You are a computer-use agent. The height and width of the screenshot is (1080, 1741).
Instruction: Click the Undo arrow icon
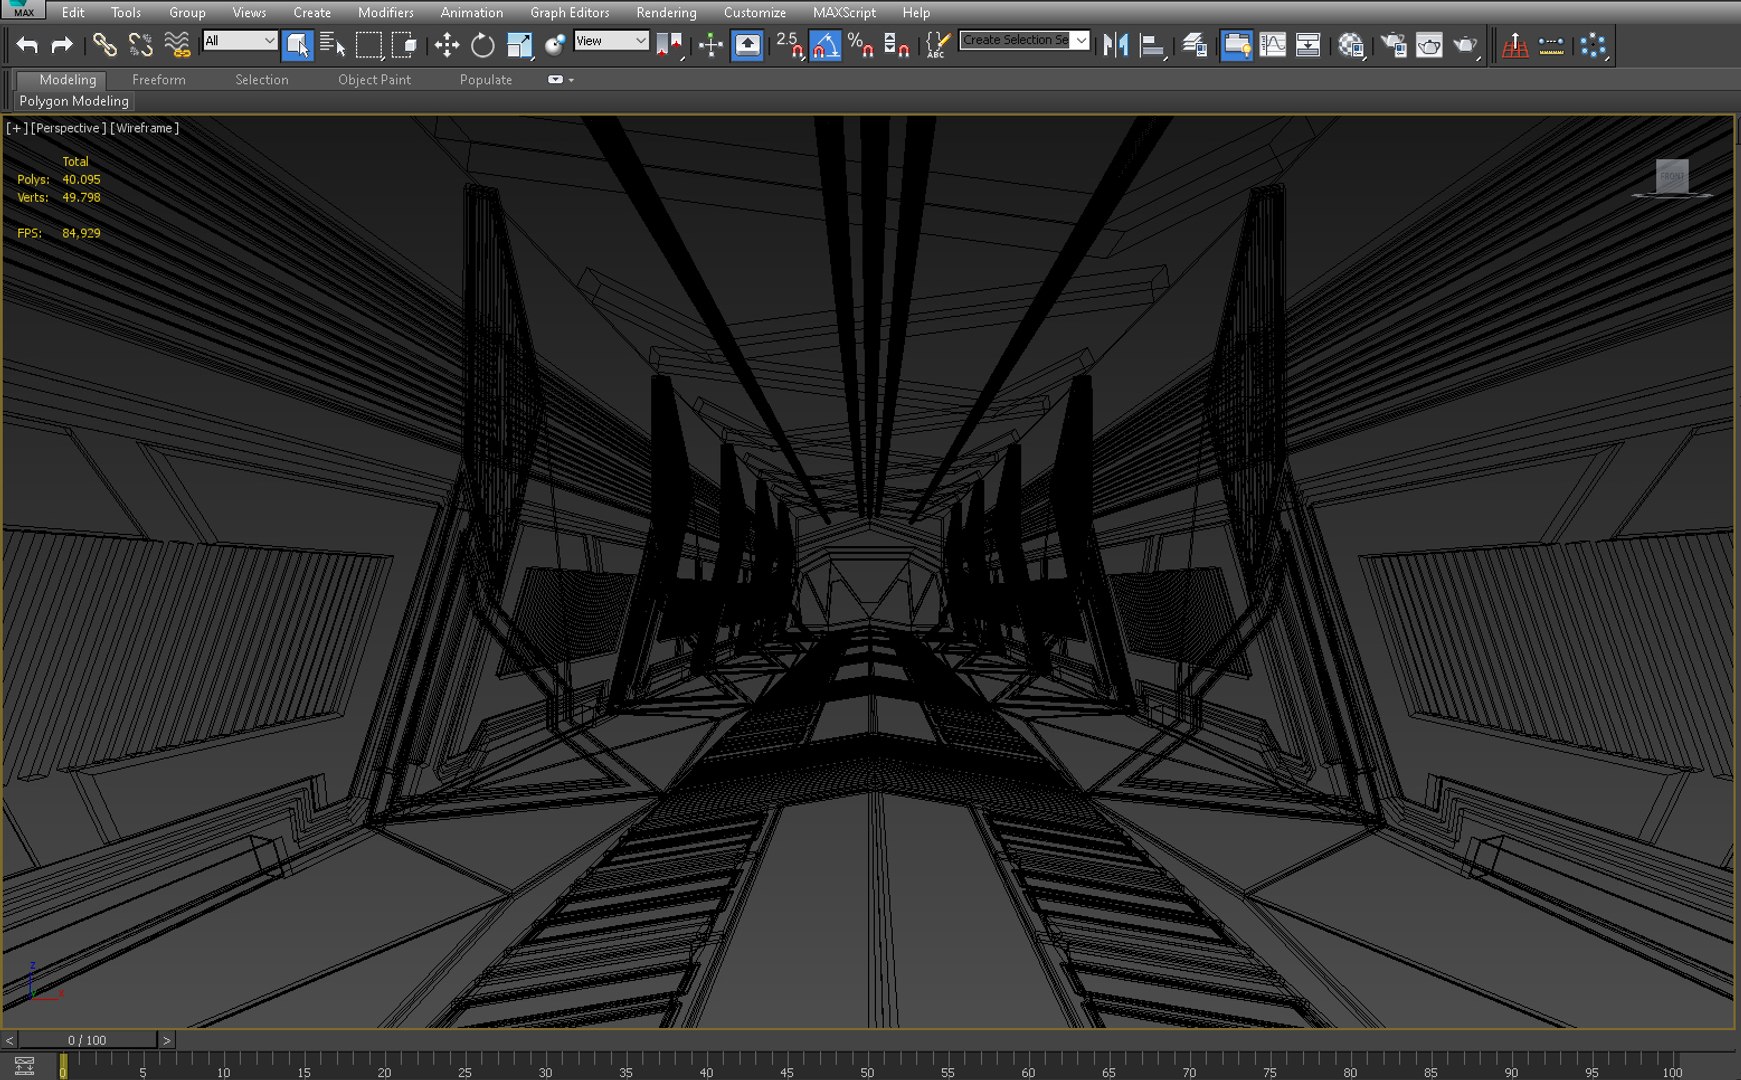(27, 45)
